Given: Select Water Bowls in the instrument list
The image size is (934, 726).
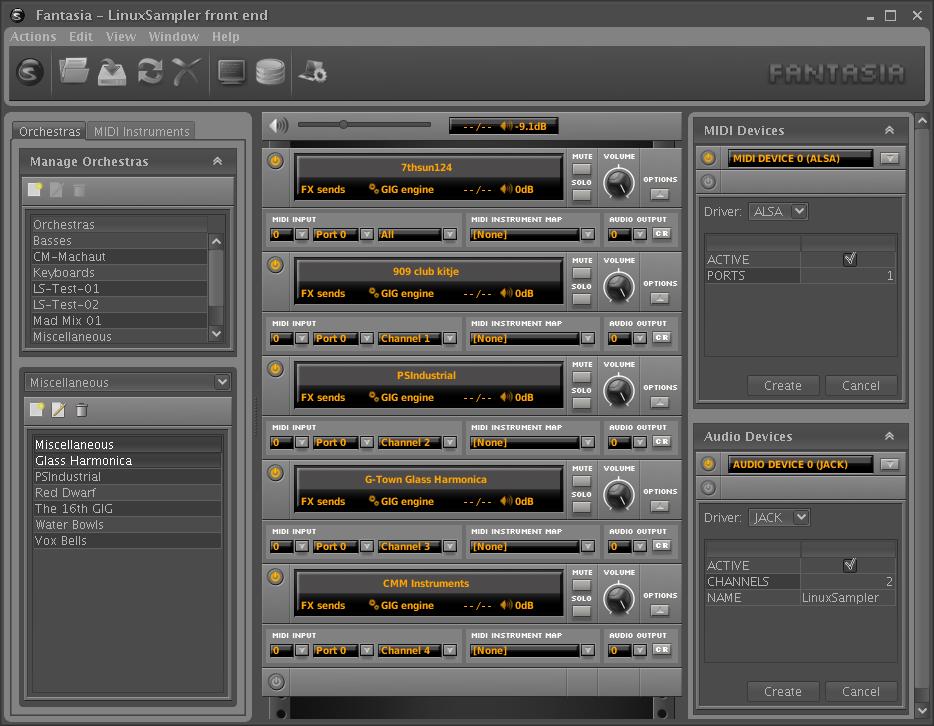Looking at the screenshot, I should [69, 524].
